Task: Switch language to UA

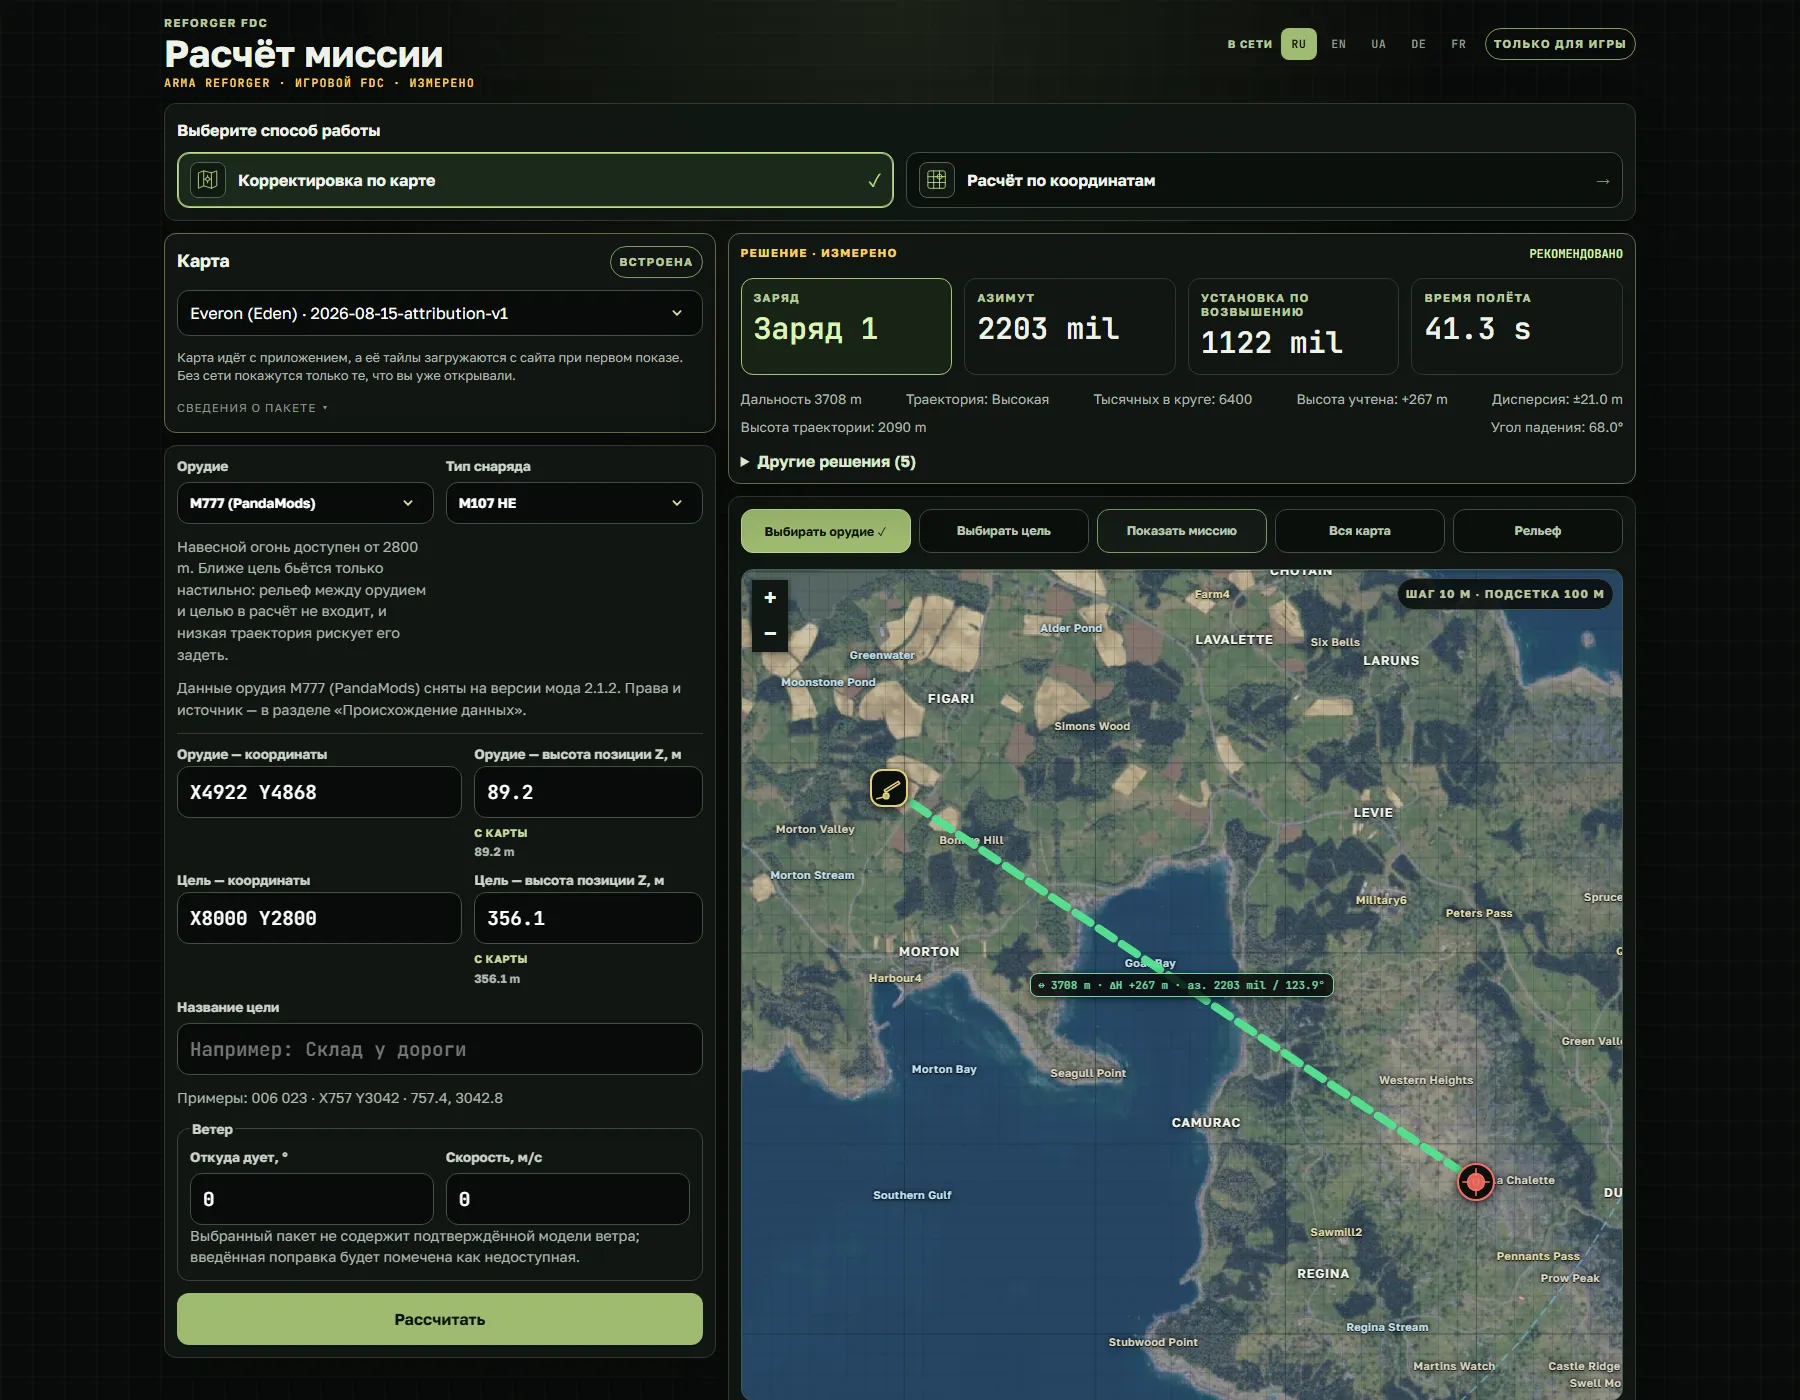Action: (x=1379, y=44)
